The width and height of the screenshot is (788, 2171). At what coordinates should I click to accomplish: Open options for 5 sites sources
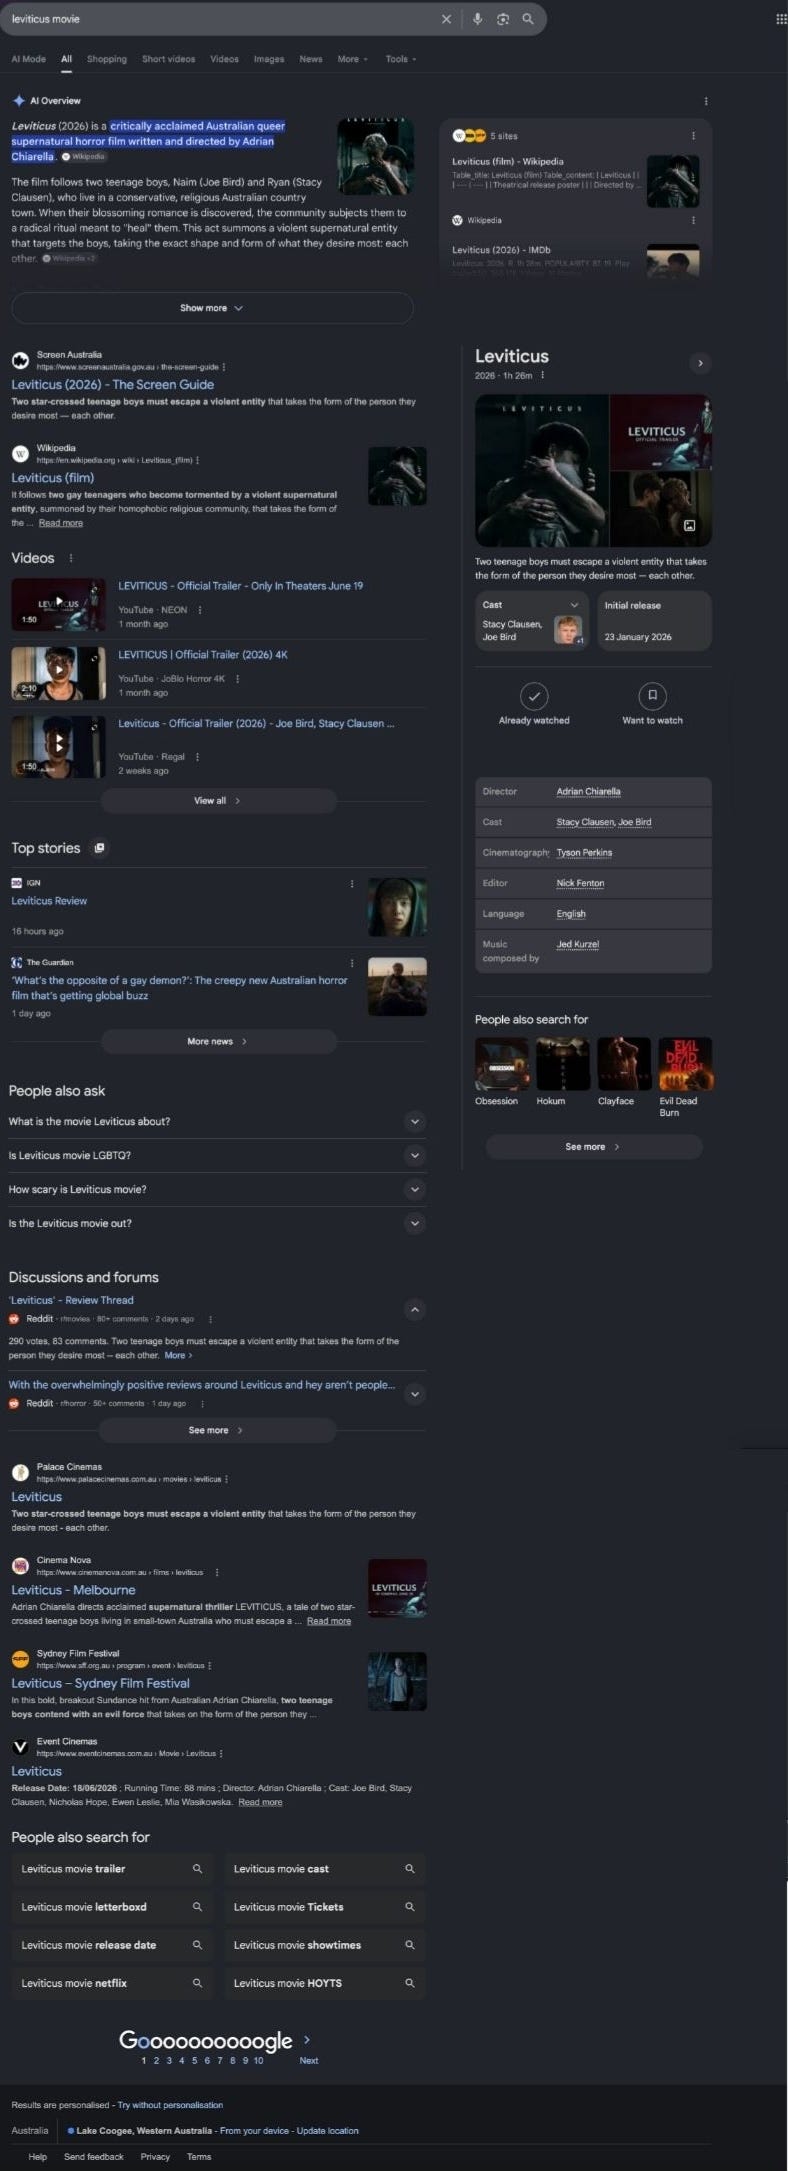[x=693, y=136]
